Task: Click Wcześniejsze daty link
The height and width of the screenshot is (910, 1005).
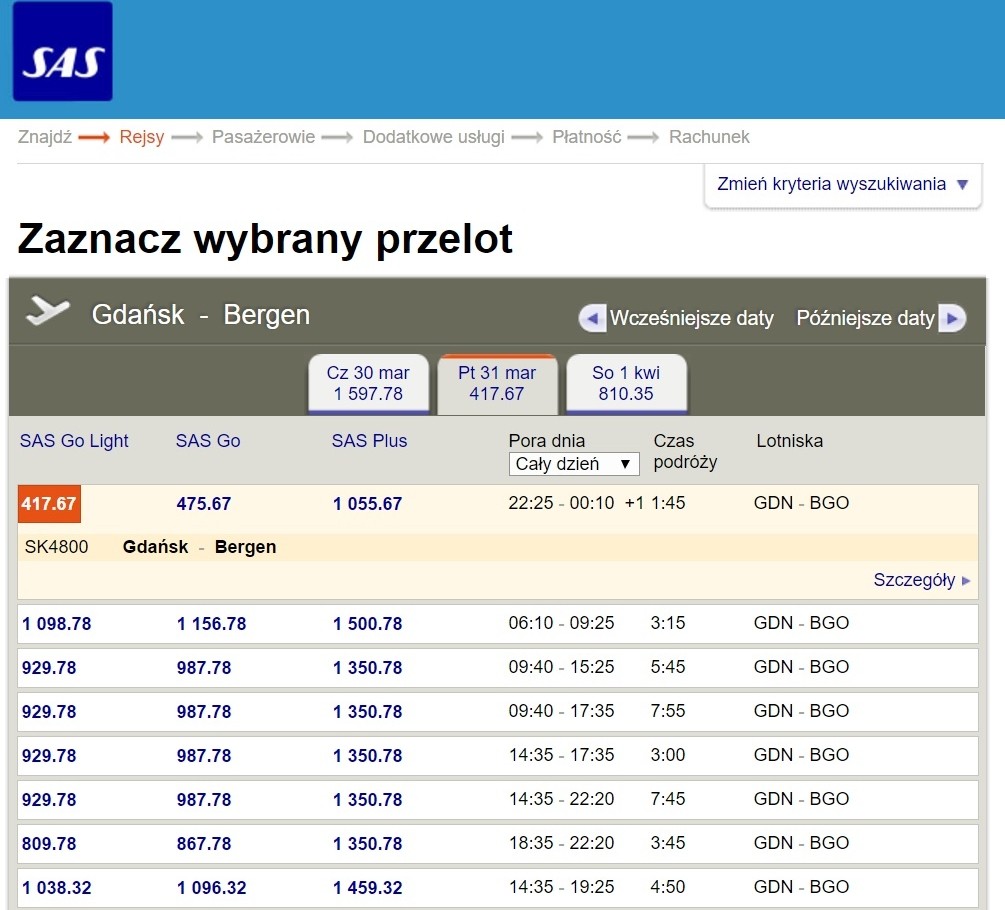Action: coord(692,318)
